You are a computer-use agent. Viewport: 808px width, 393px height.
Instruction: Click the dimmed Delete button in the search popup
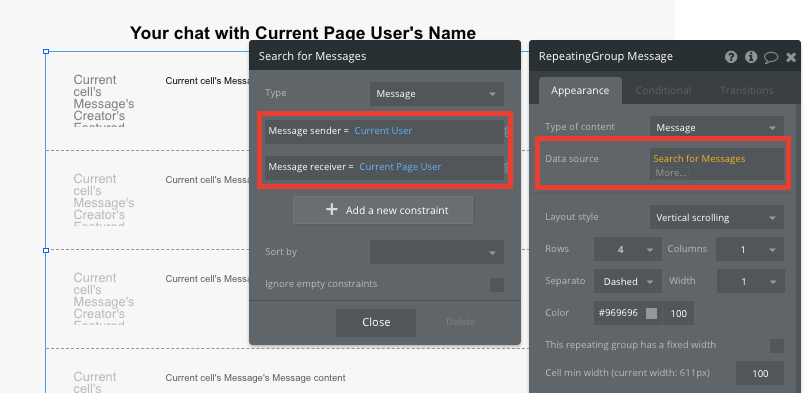point(460,322)
